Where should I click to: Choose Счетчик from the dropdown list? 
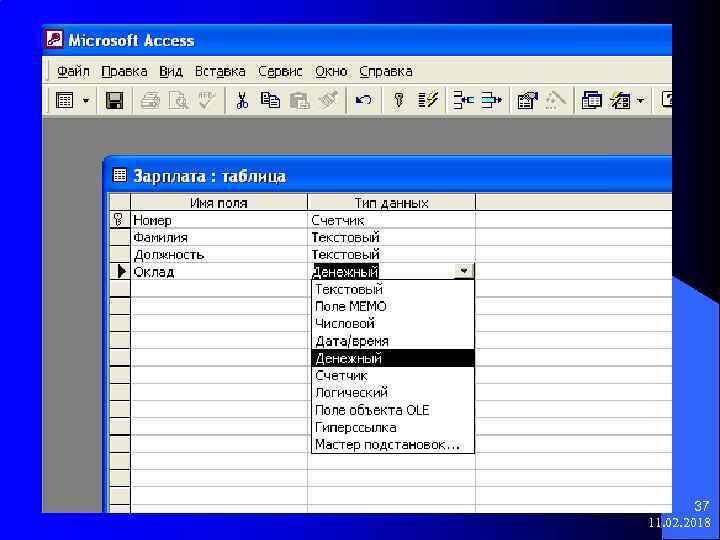(393, 376)
